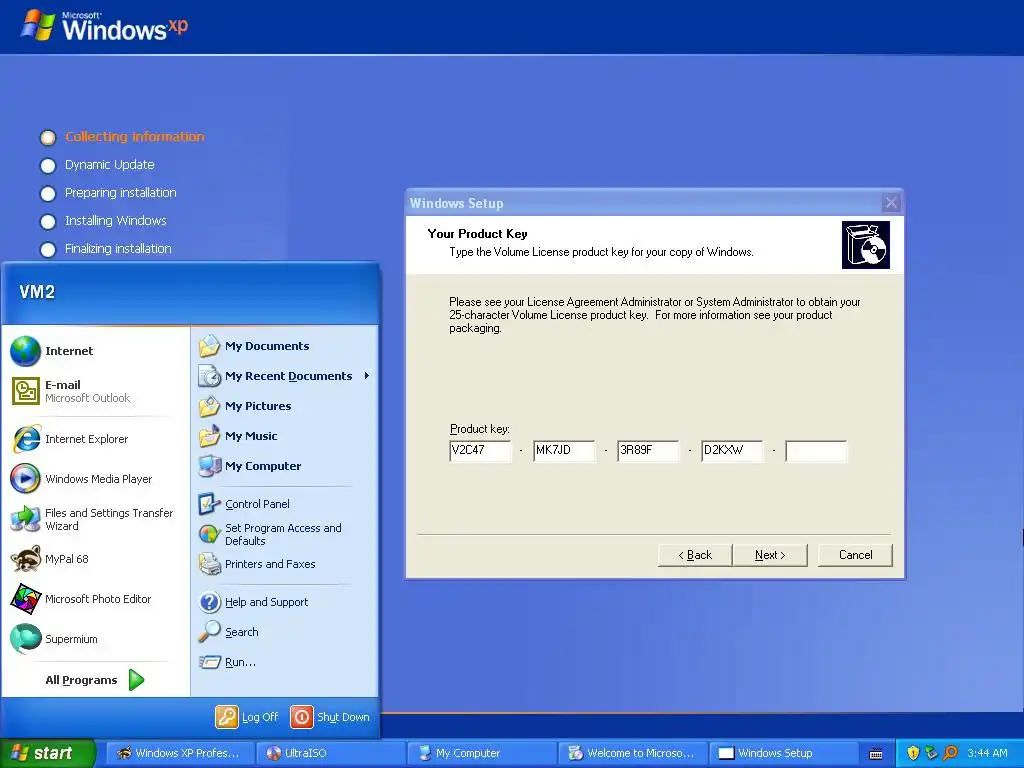Switch to Welcome to Microsoft taskbar item
The image size is (1024, 768).
point(632,753)
